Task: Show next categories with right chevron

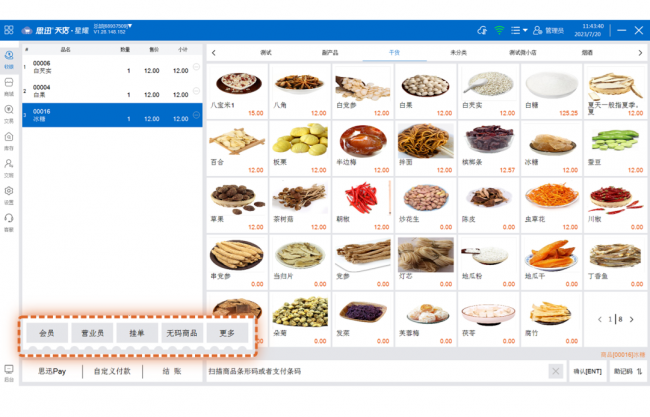Action: point(640,53)
